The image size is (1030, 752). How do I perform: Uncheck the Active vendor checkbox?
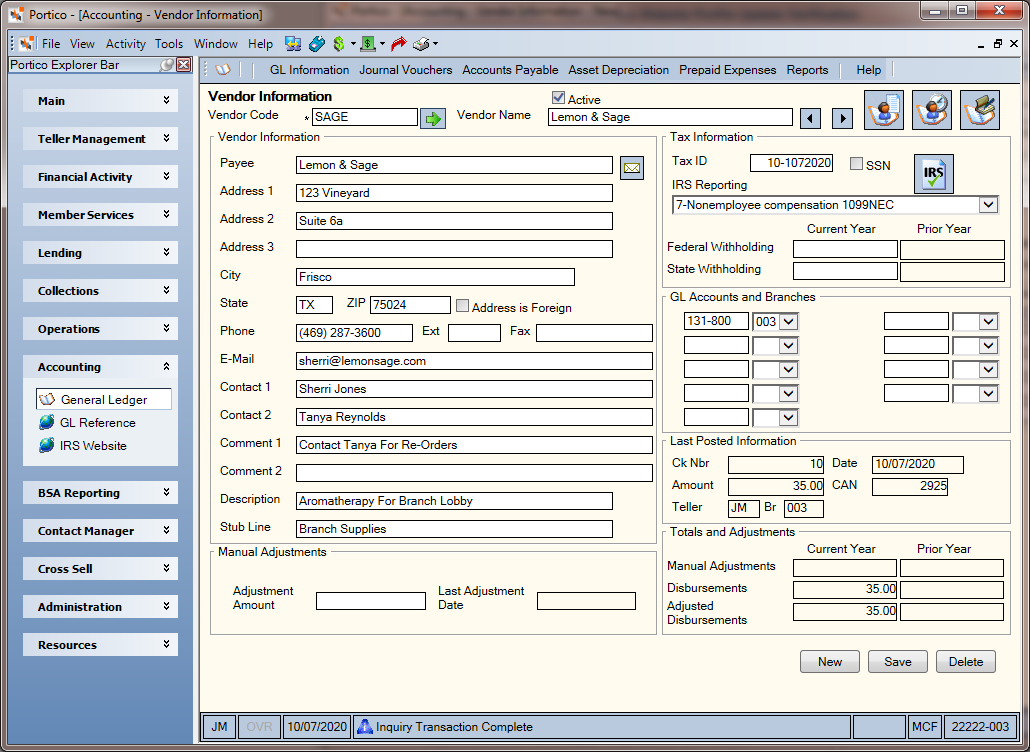[558, 99]
